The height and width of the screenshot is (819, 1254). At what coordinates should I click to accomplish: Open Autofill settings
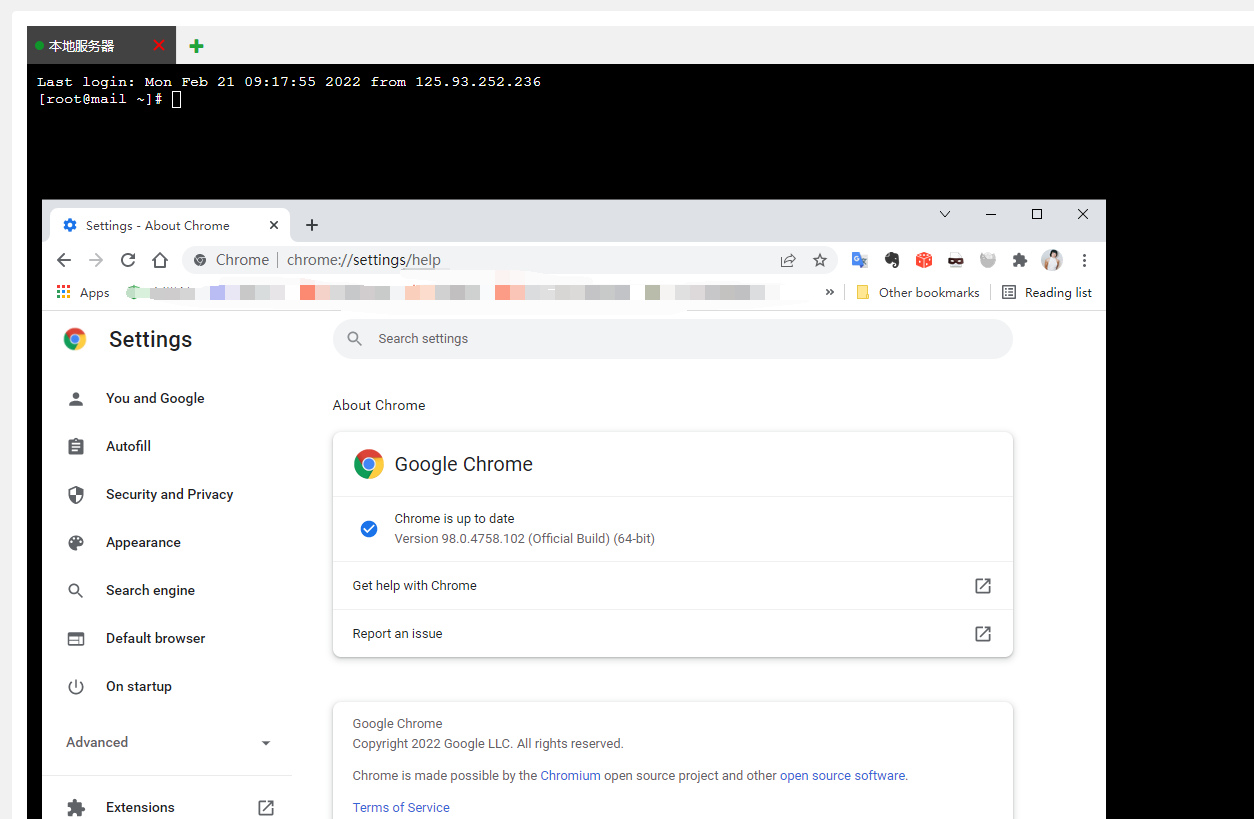[x=128, y=446]
